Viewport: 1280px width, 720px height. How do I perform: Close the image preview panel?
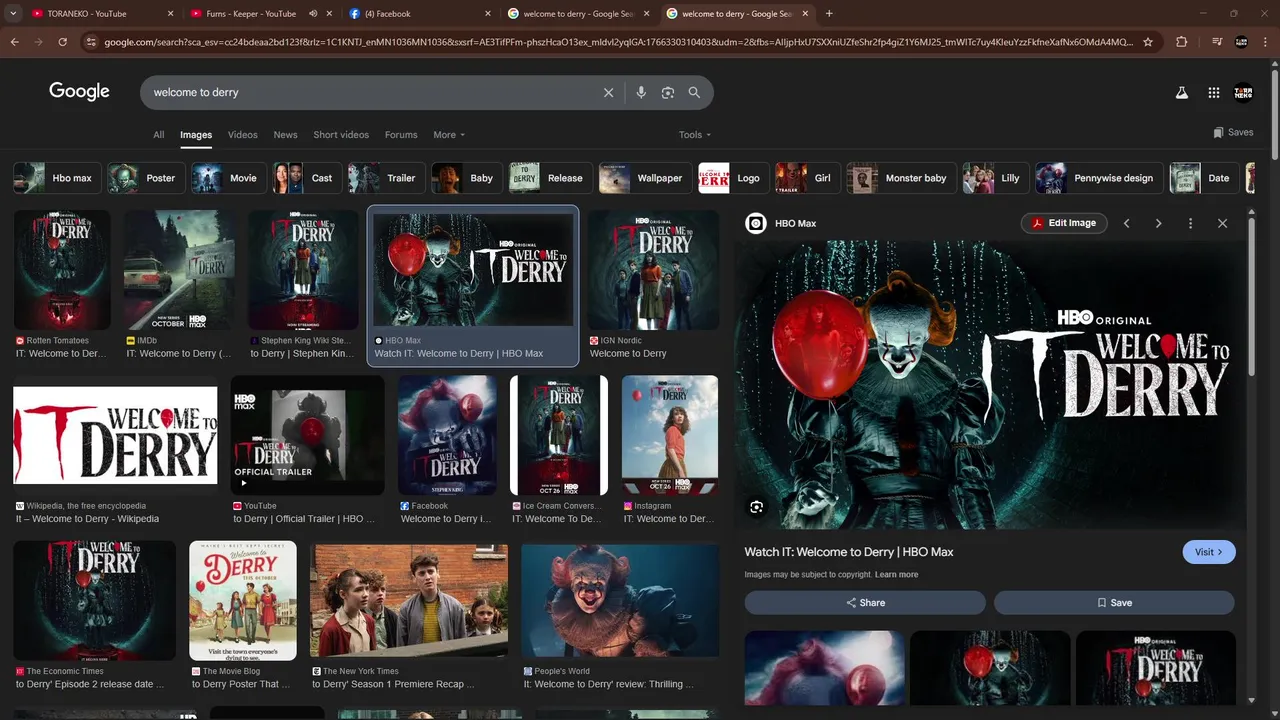(x=1222, y=223)
